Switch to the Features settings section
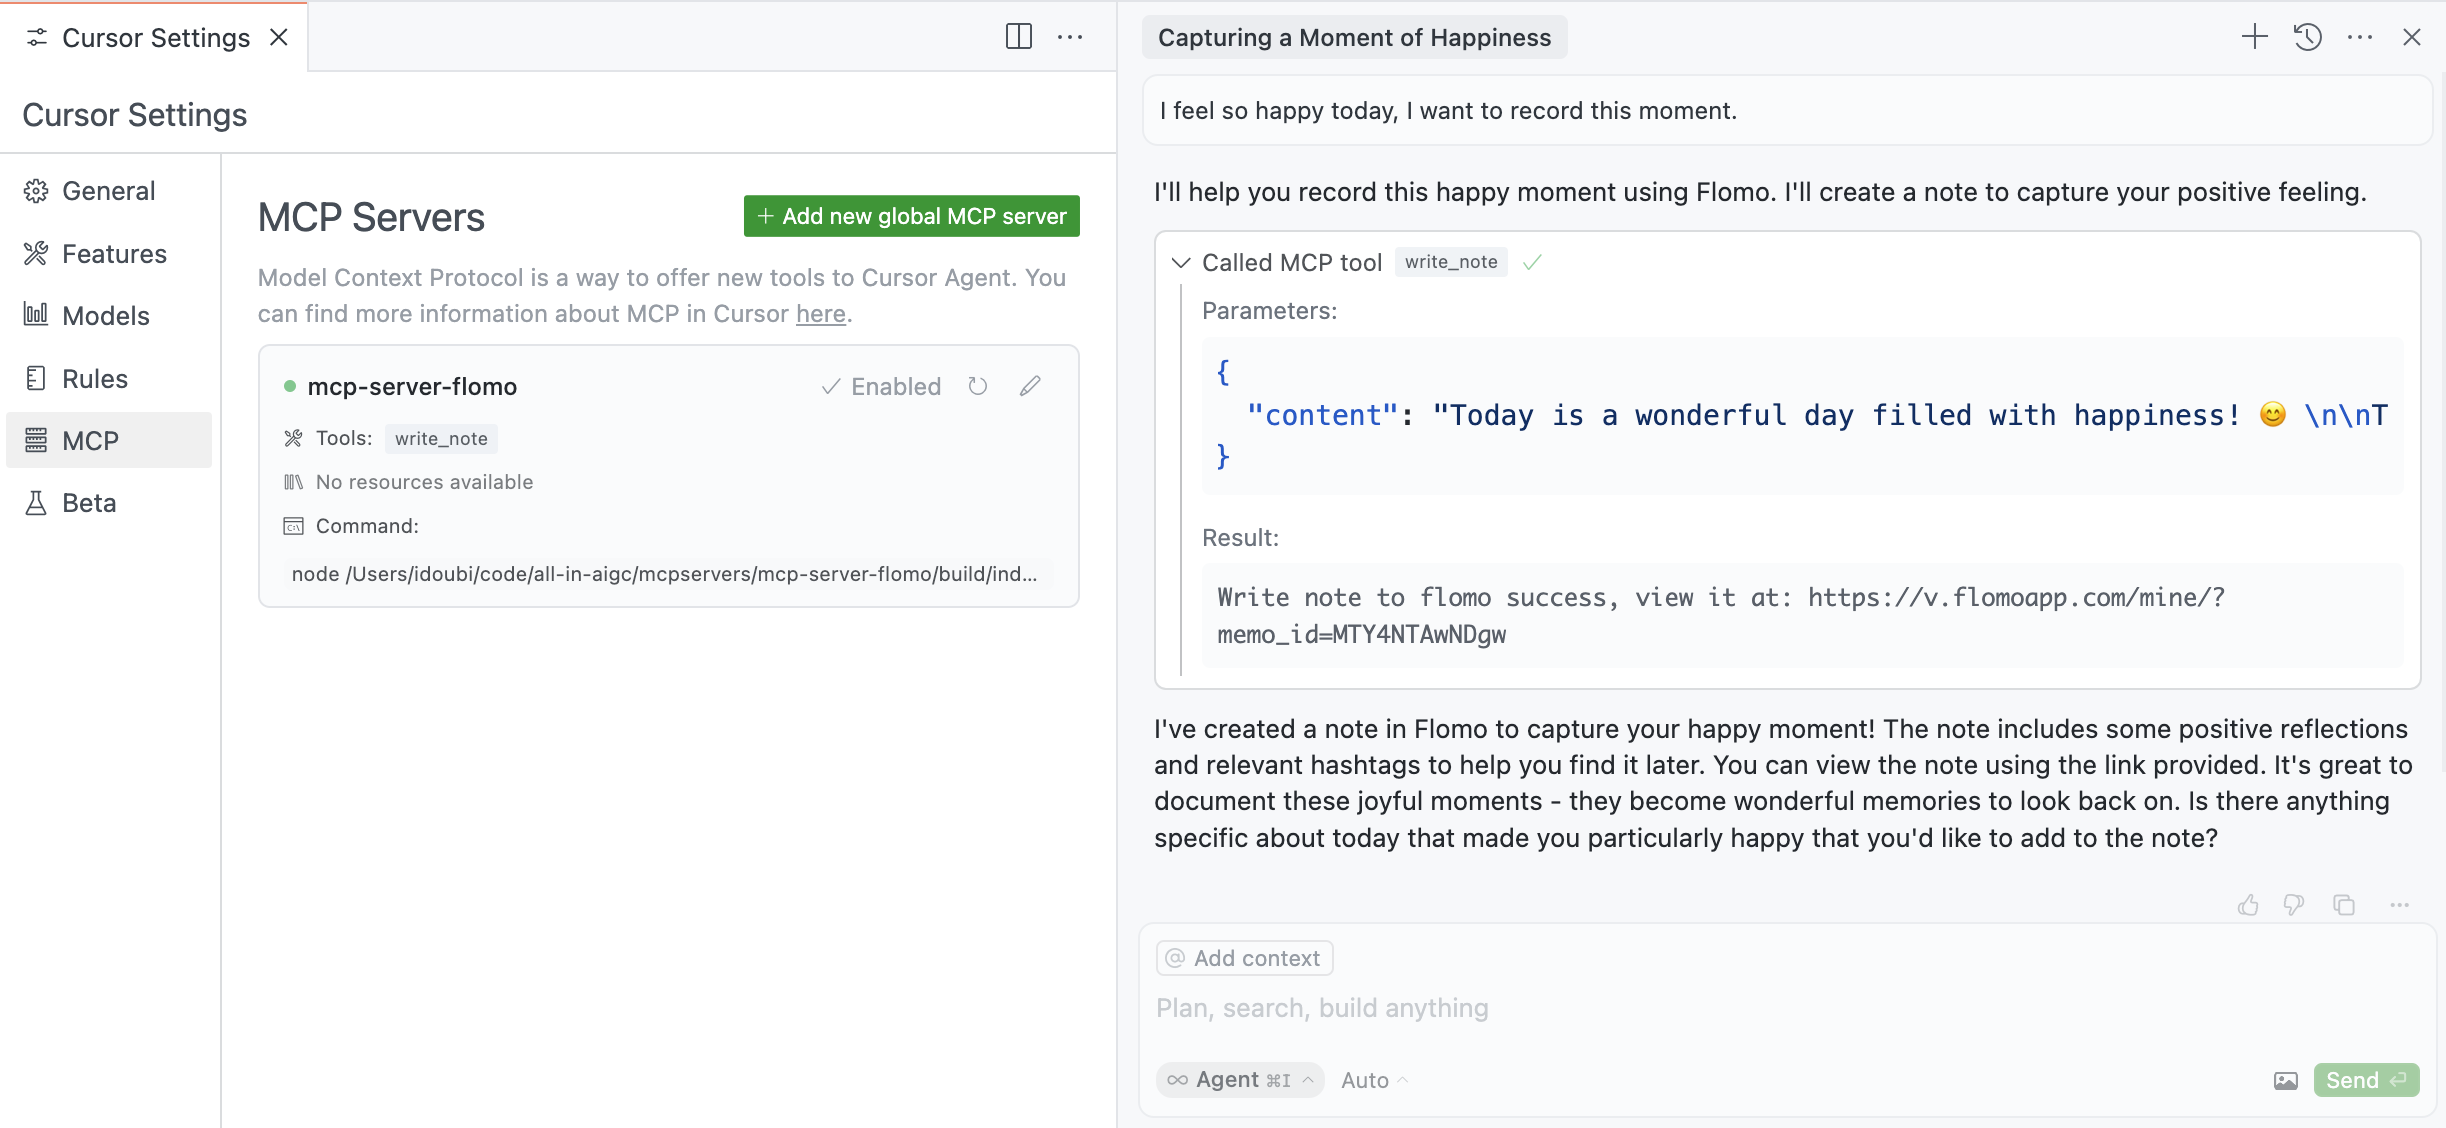 (x=113, y=254)
